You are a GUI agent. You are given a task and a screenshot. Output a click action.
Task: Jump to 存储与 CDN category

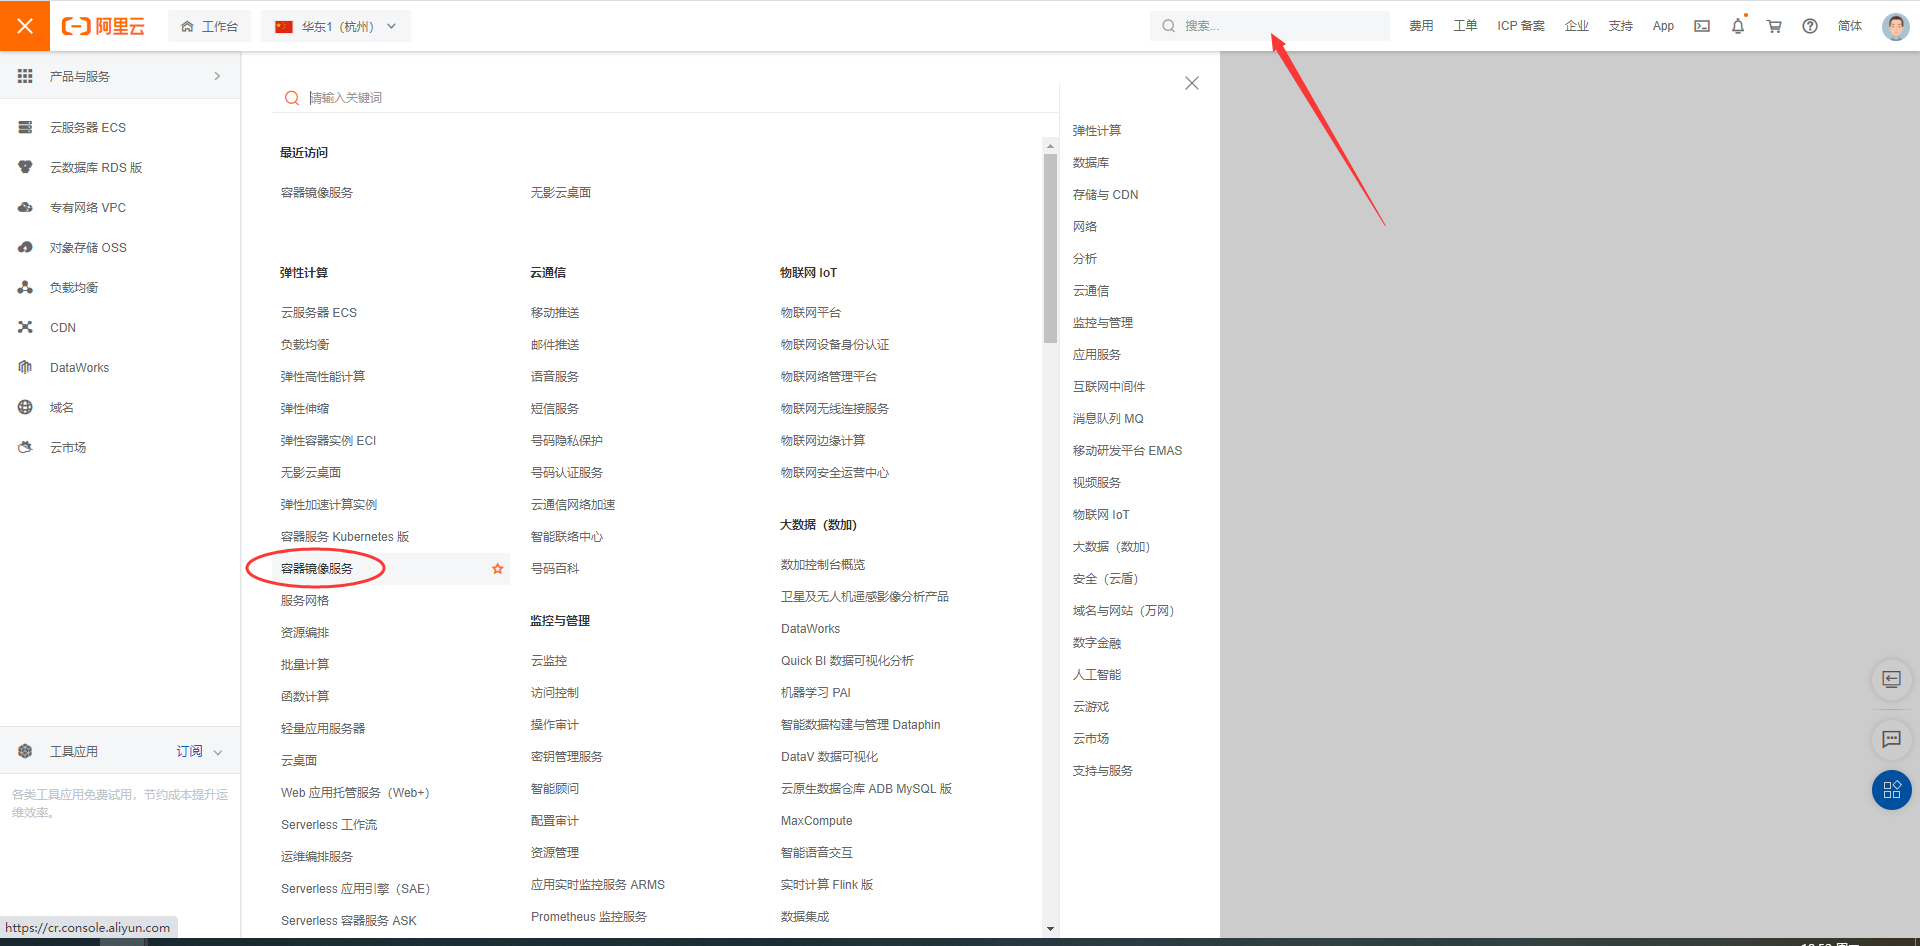1106,195
